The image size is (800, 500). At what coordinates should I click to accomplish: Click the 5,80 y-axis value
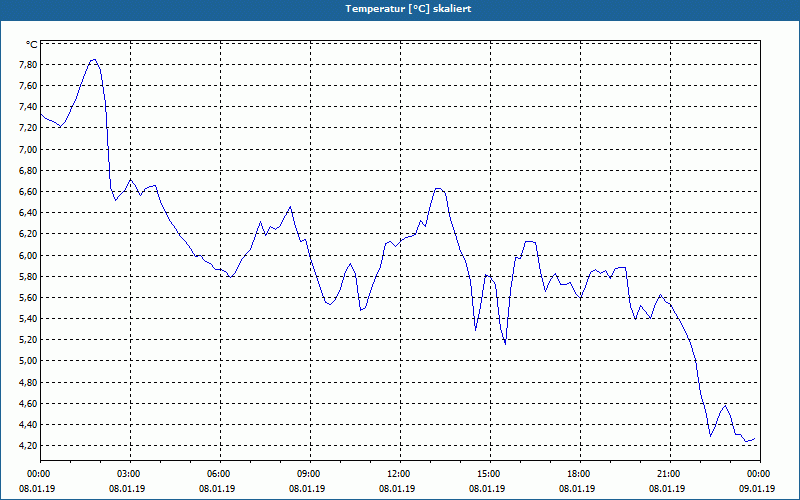pyautogui.click(x=28, y=277)
